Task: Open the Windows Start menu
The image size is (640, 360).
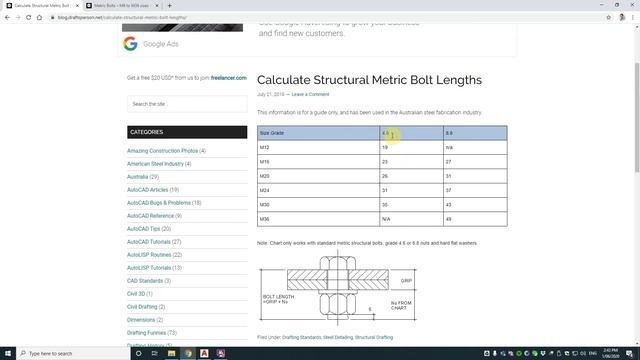Action: point(8,353)
